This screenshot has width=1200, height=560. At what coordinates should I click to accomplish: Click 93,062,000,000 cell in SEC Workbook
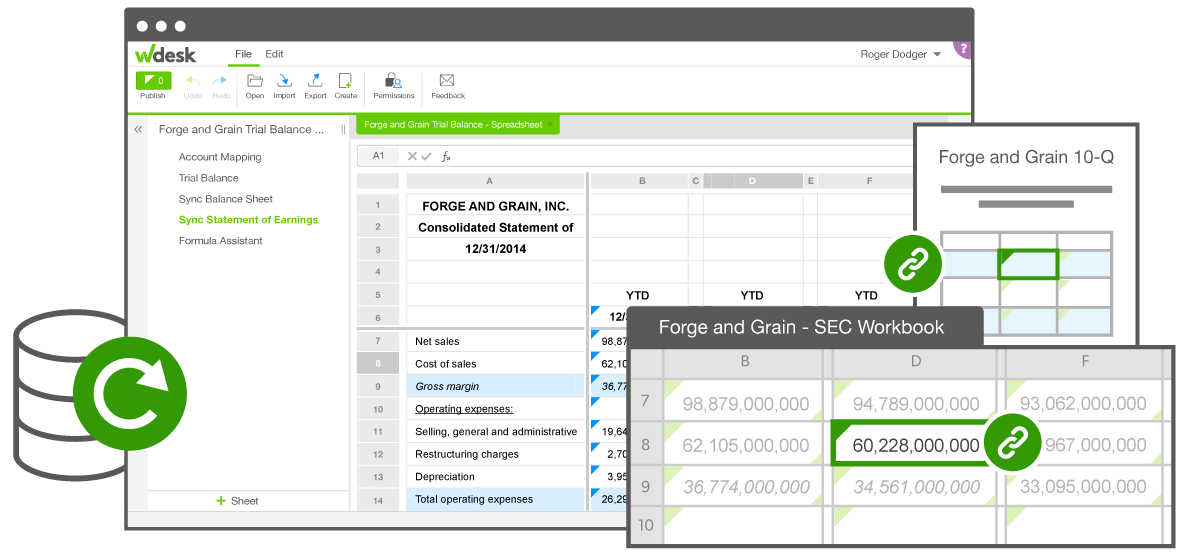click(1084, 403)
